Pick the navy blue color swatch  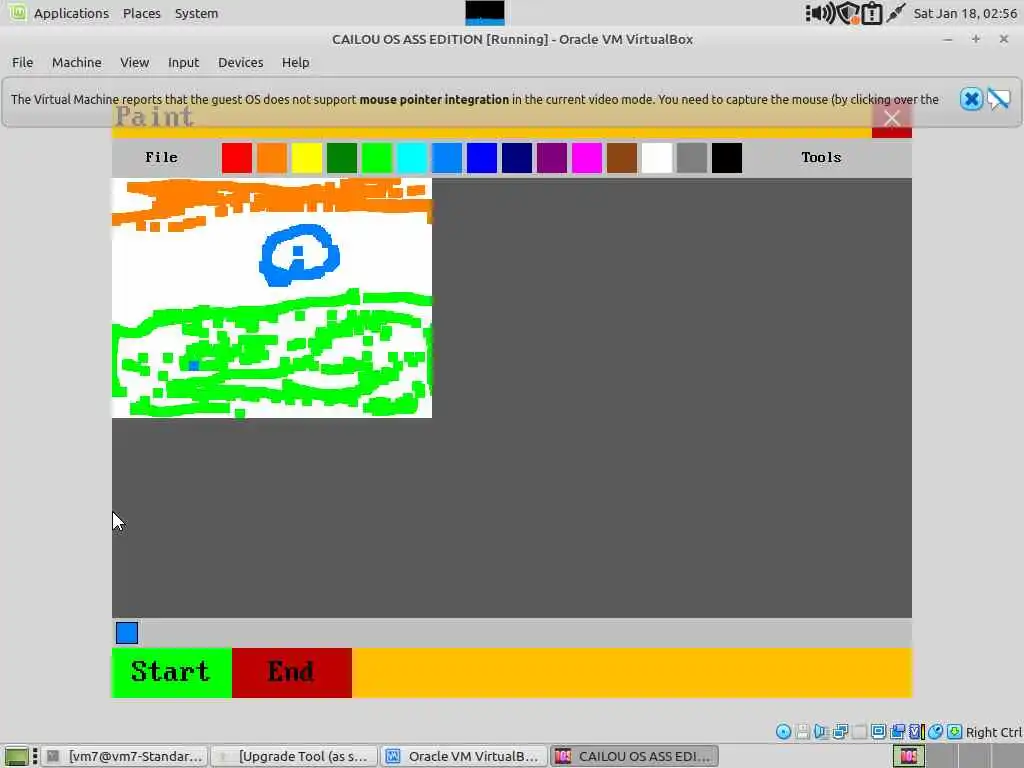[x=517, y=158]
